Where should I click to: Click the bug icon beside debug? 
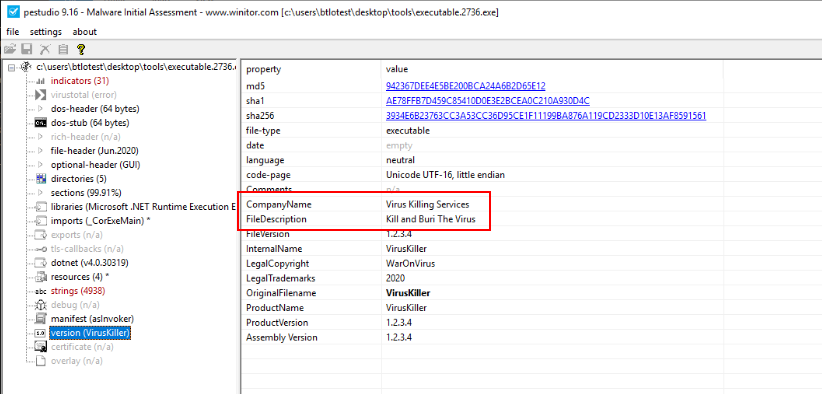40,304
